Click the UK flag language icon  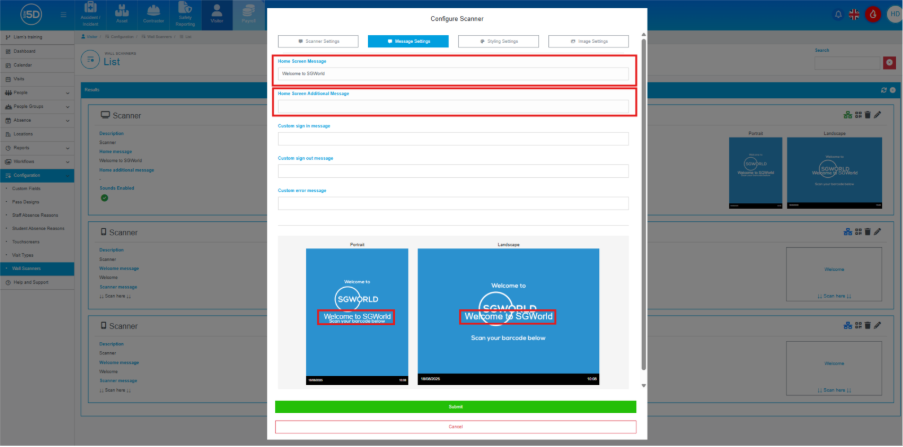click(853, 15)
